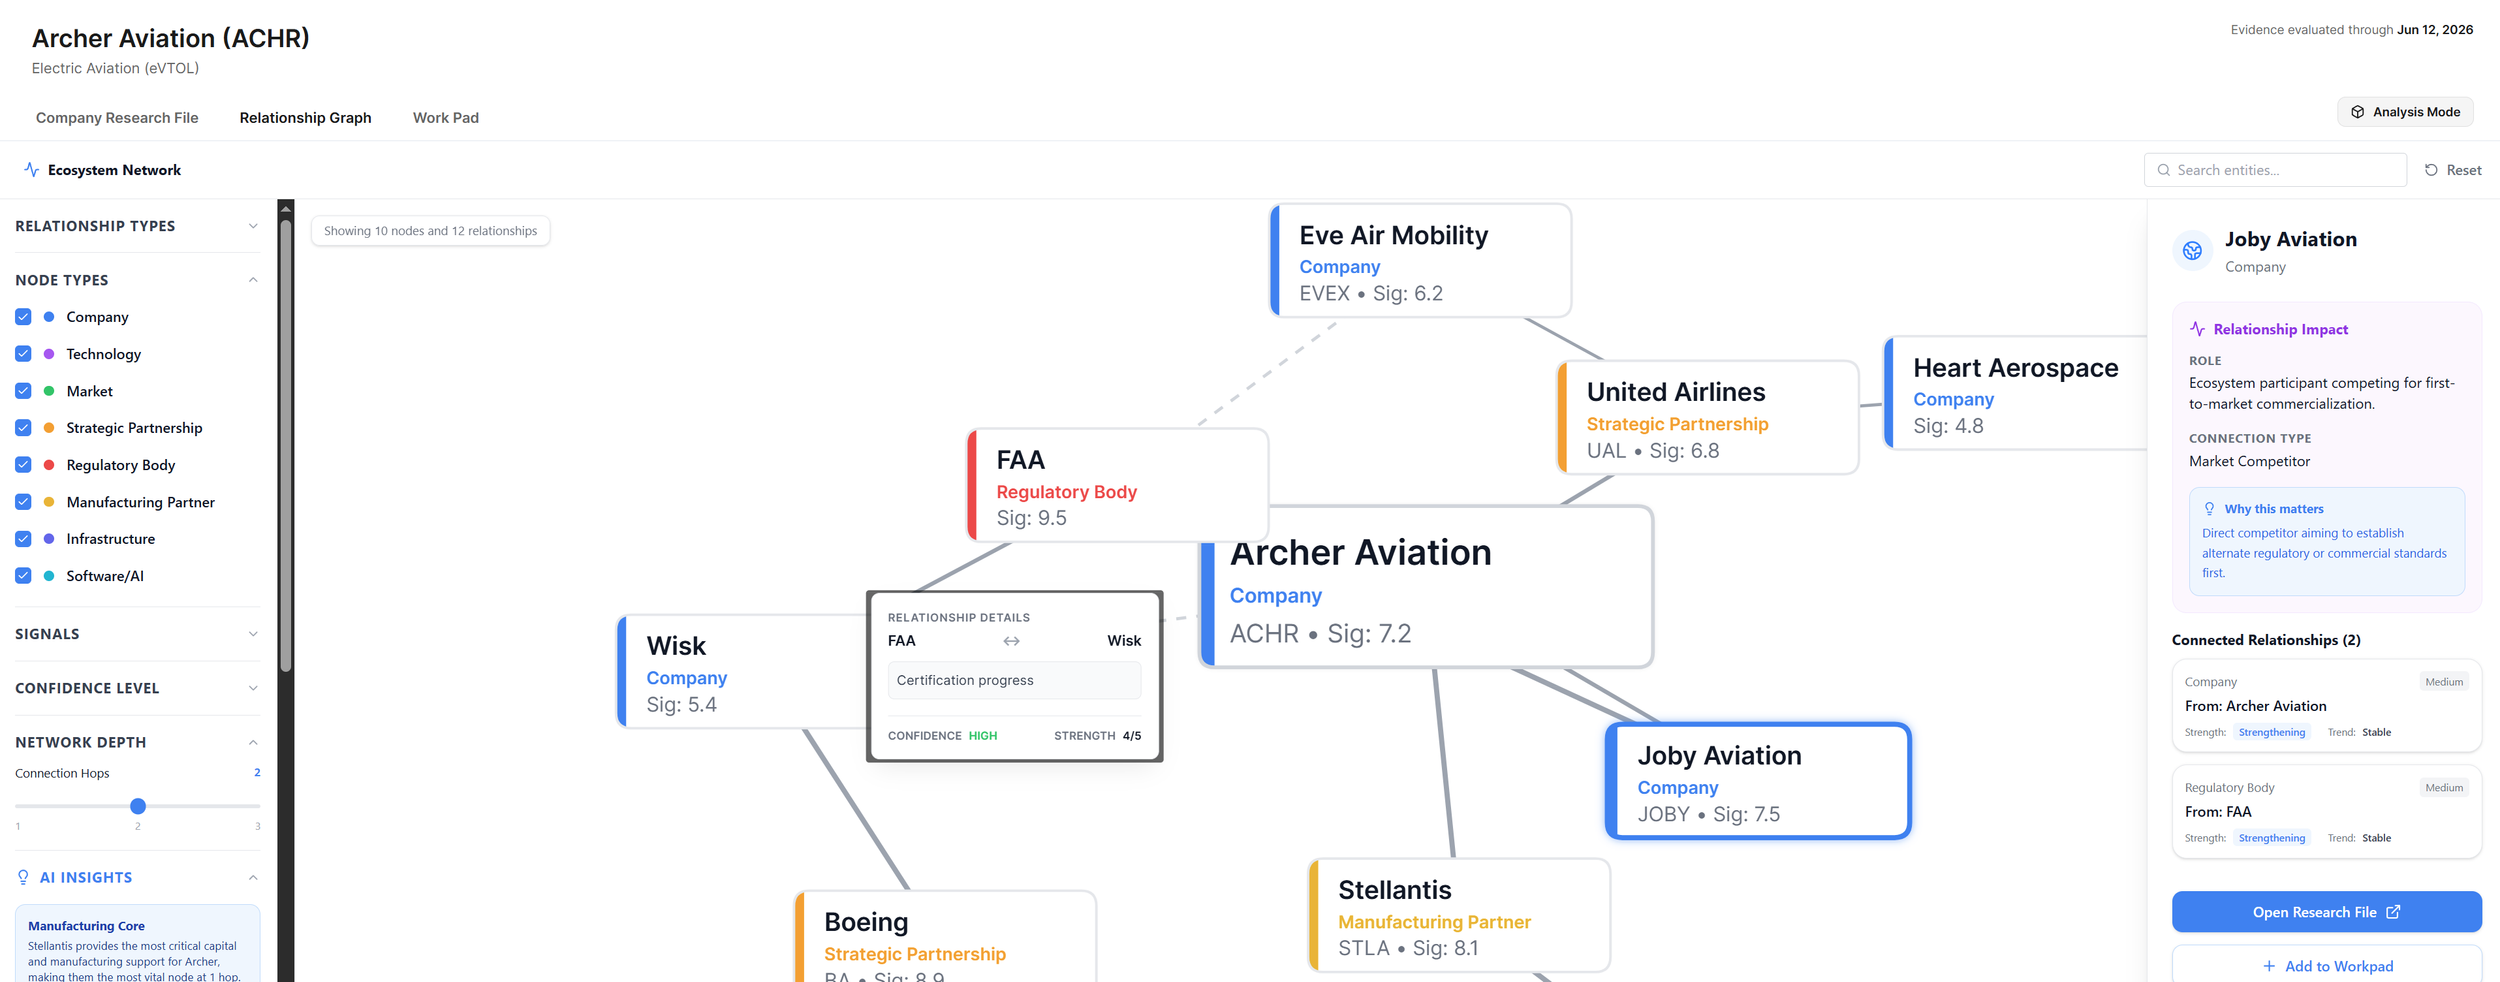Toggle the Strategic Partnership checkbox

23,428
